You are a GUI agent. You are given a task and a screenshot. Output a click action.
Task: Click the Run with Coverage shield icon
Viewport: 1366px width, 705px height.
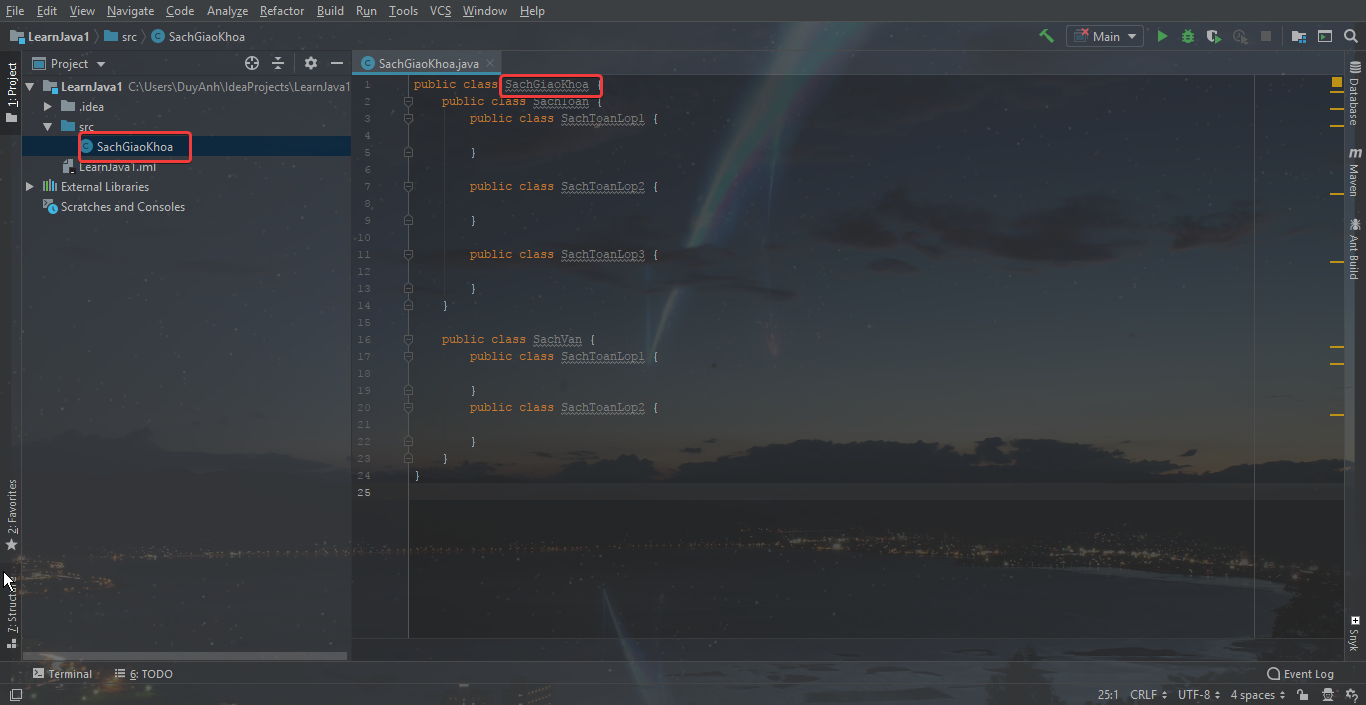click(x=1213, y=36)
